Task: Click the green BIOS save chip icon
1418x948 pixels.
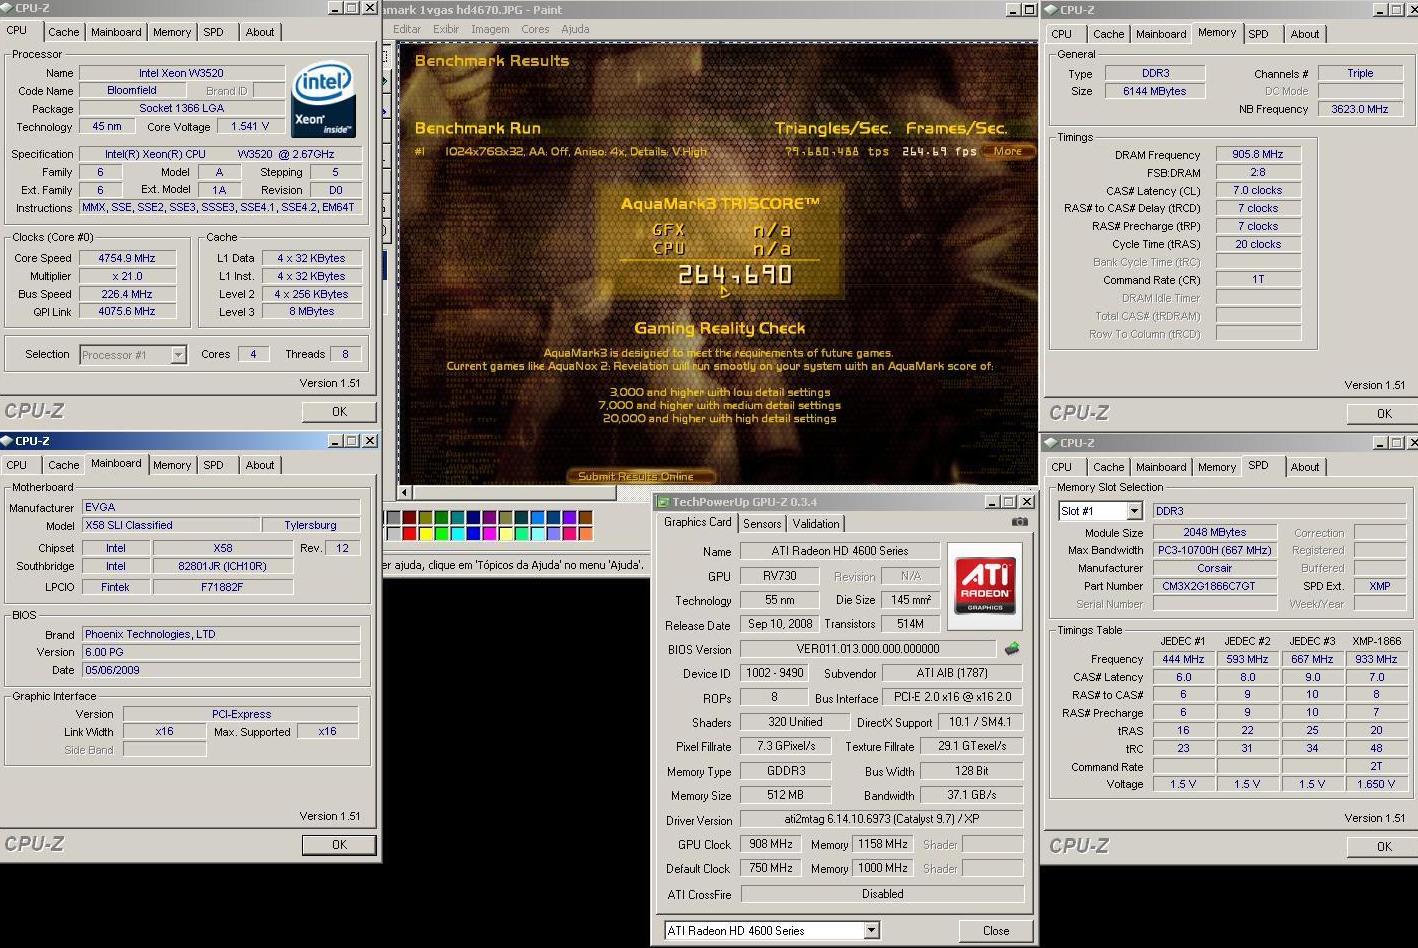Action: point(1012,649)
